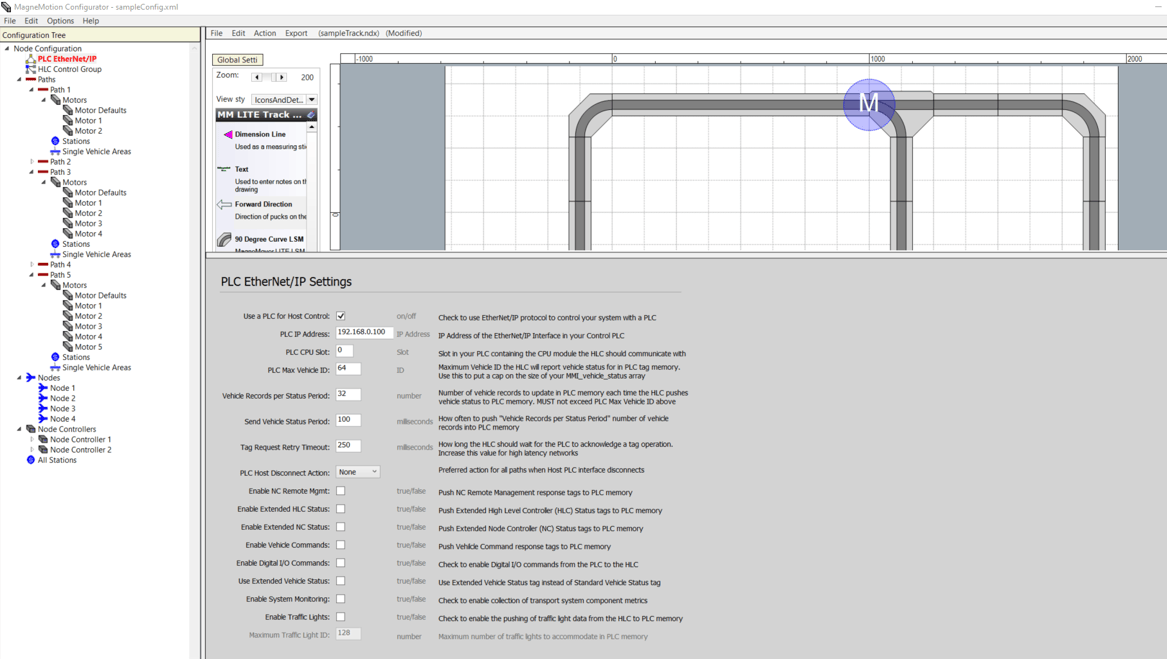The height and width of the screenshot is (659, 1167).
Task: Click the Global Settings button
Action: pyautogui.click(x=237, y=60)
